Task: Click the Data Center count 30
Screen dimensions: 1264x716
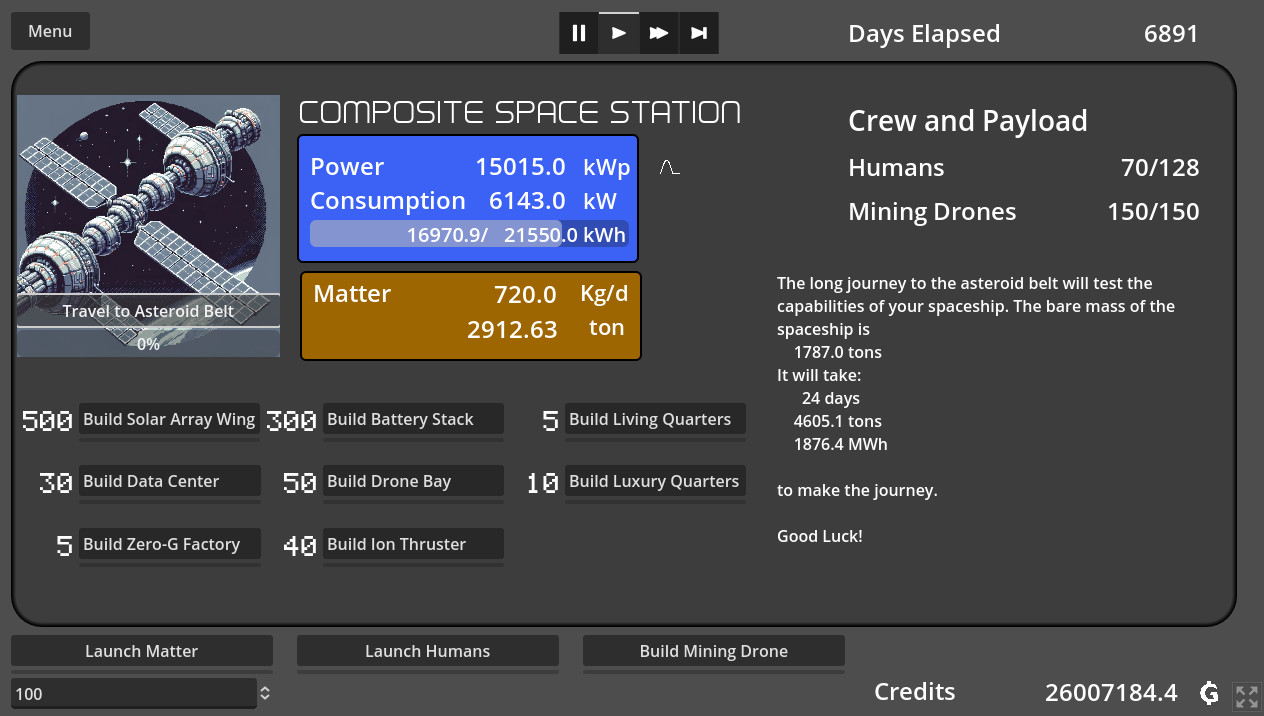Action: [56, 483]
